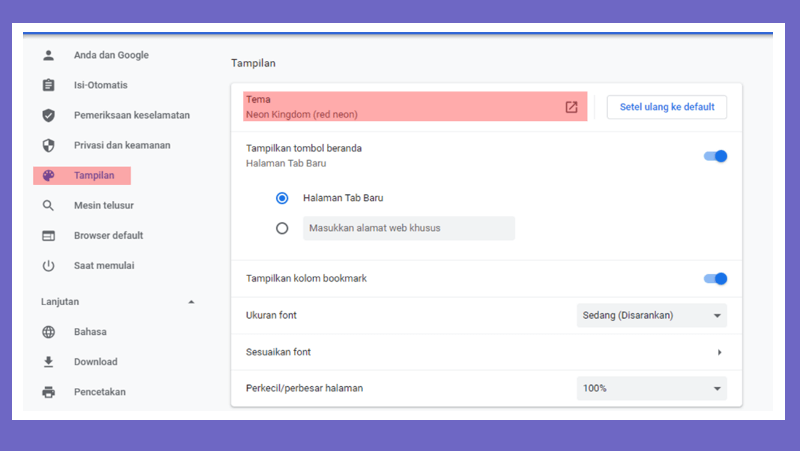Select the Halaman Tab Baru radio button
Image resolution: width=800 pixels, height=451 pixels.
(x=282, y=198)
